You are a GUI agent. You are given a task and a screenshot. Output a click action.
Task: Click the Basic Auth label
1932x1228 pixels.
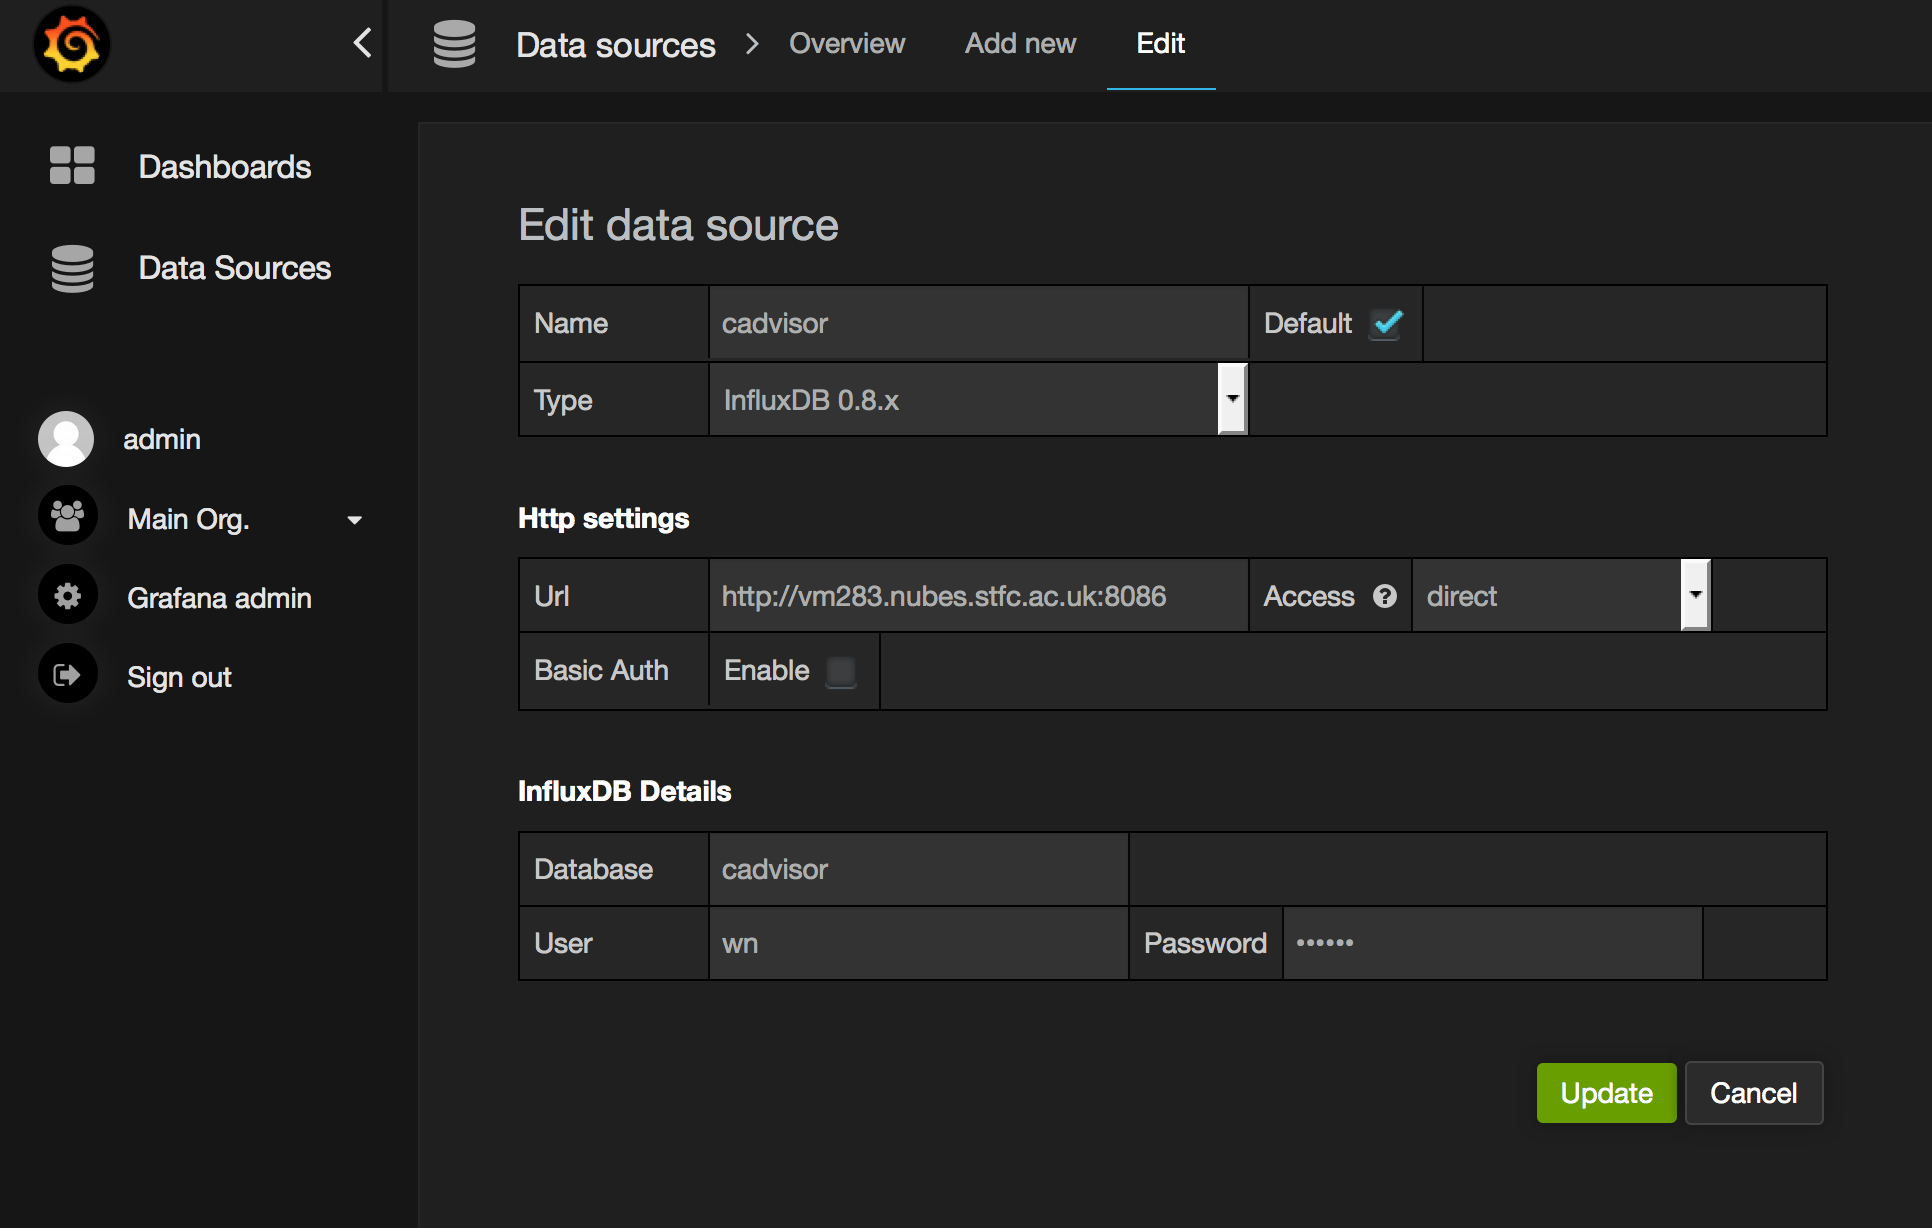pyautogui.click(x=601, y=670)
